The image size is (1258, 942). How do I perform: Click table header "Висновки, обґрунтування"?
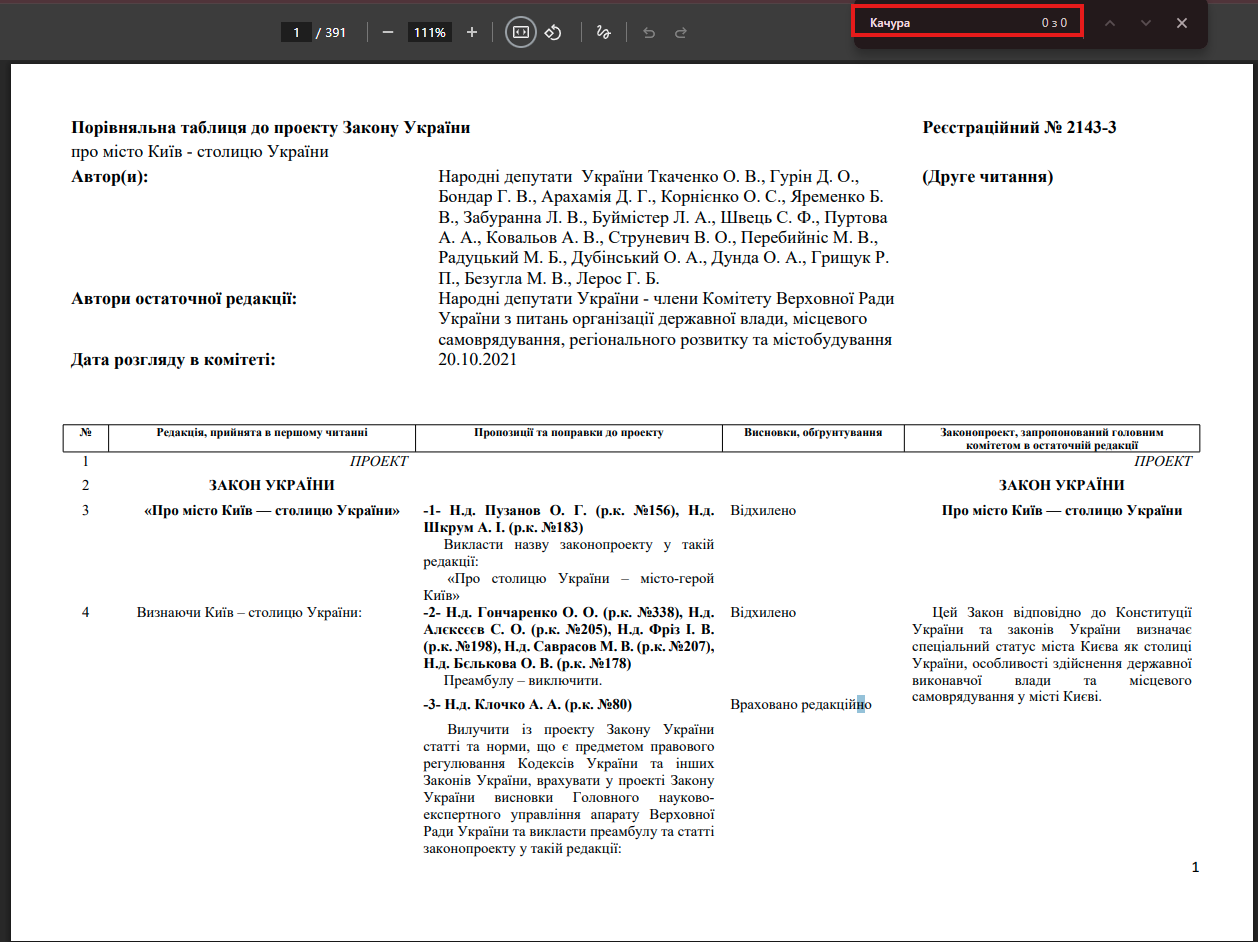tap(813, 433)
